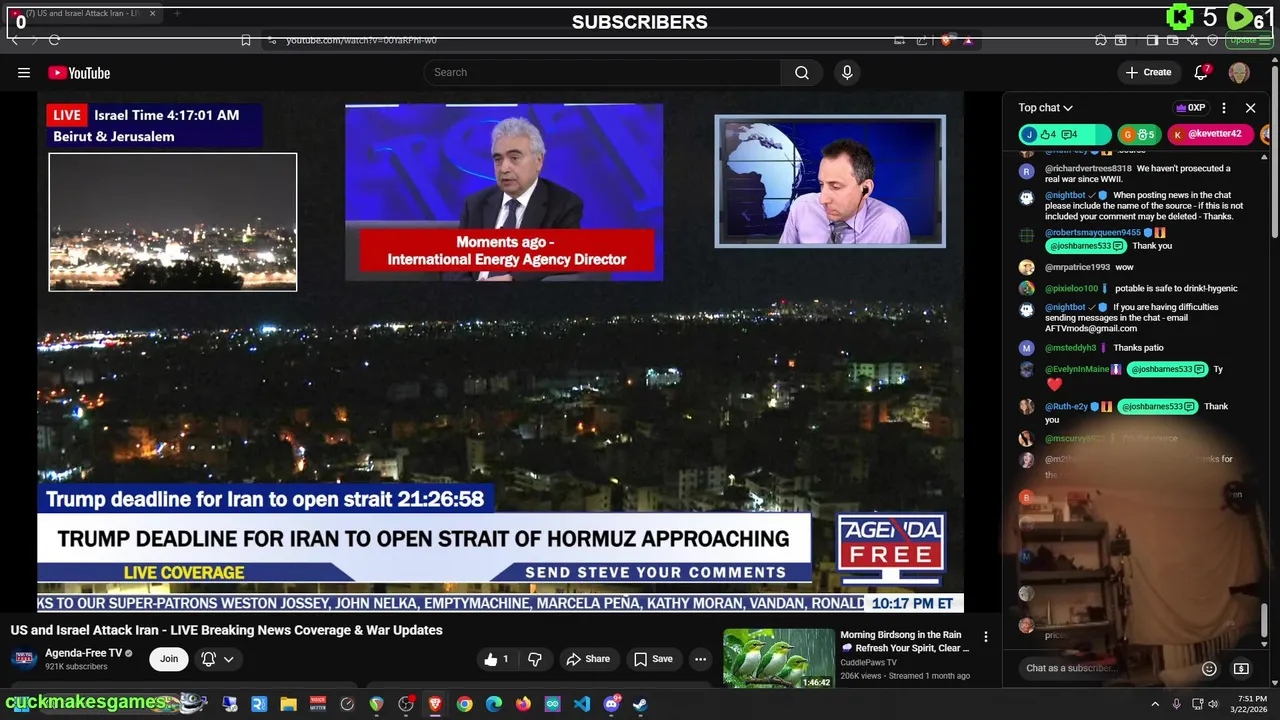
Task: Expand the notification bell preference dropdown
Action: [217, 659]
